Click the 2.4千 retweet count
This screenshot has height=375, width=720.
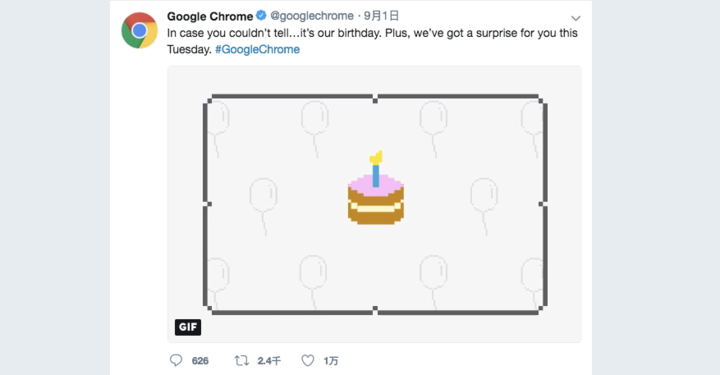coord(269,361)
